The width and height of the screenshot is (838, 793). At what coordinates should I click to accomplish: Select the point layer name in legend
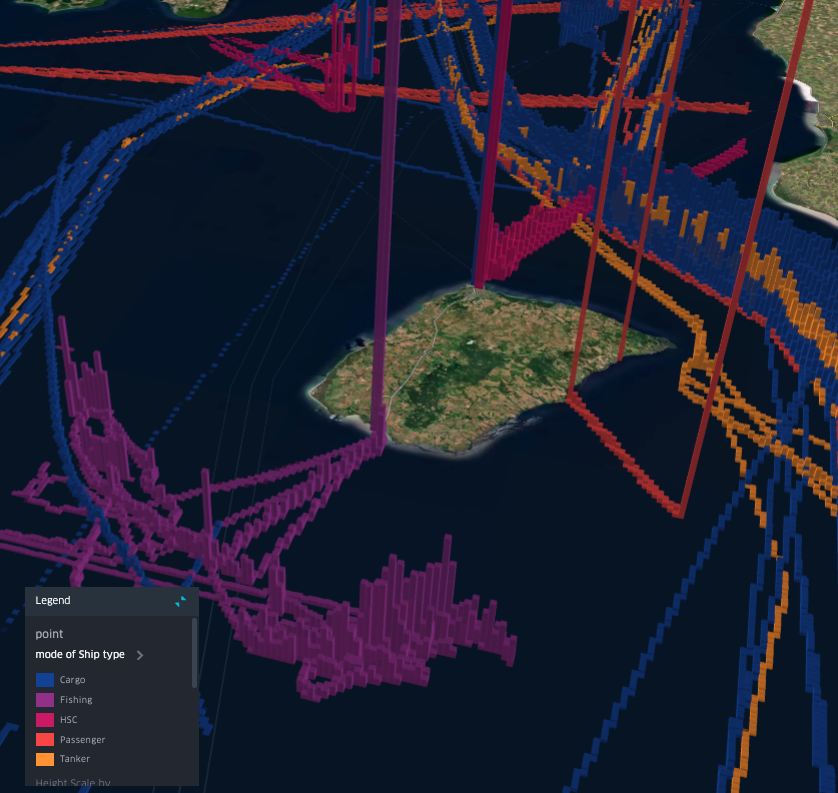[49, 634]
